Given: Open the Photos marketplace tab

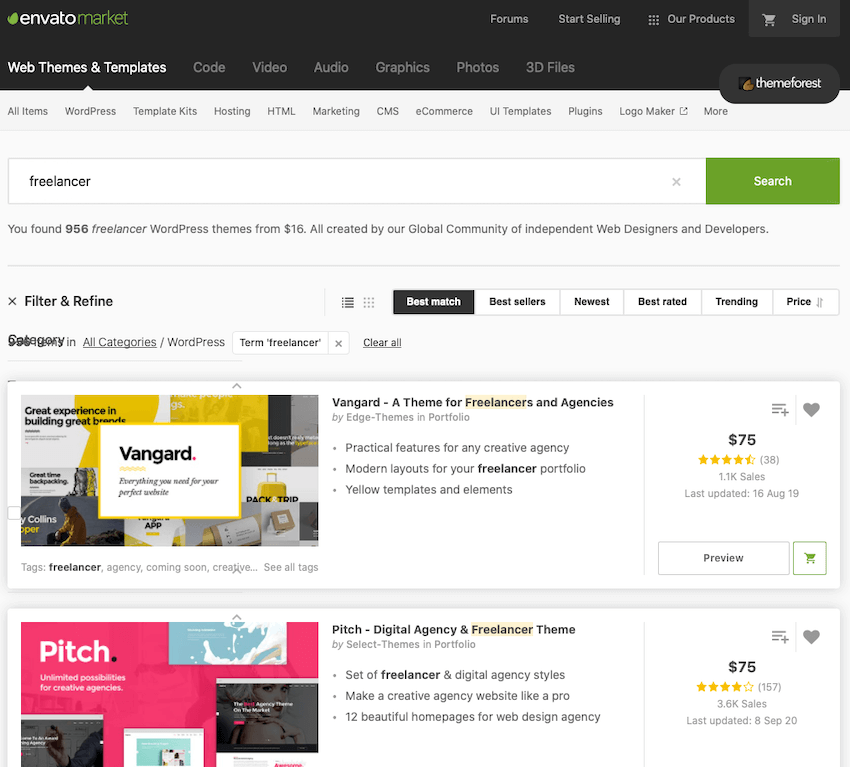Looking at the screenshot, I should (478, 68).
